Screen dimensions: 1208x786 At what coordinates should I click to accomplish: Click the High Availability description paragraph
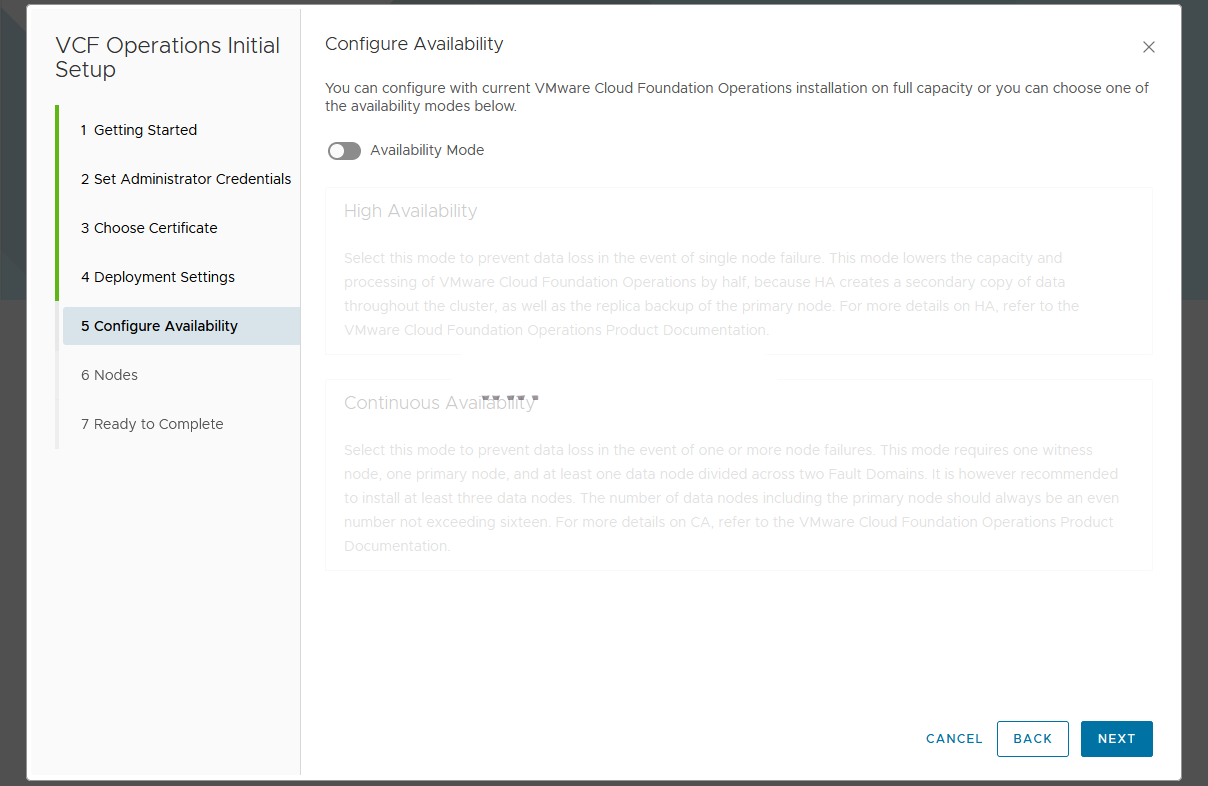point(711,294)
